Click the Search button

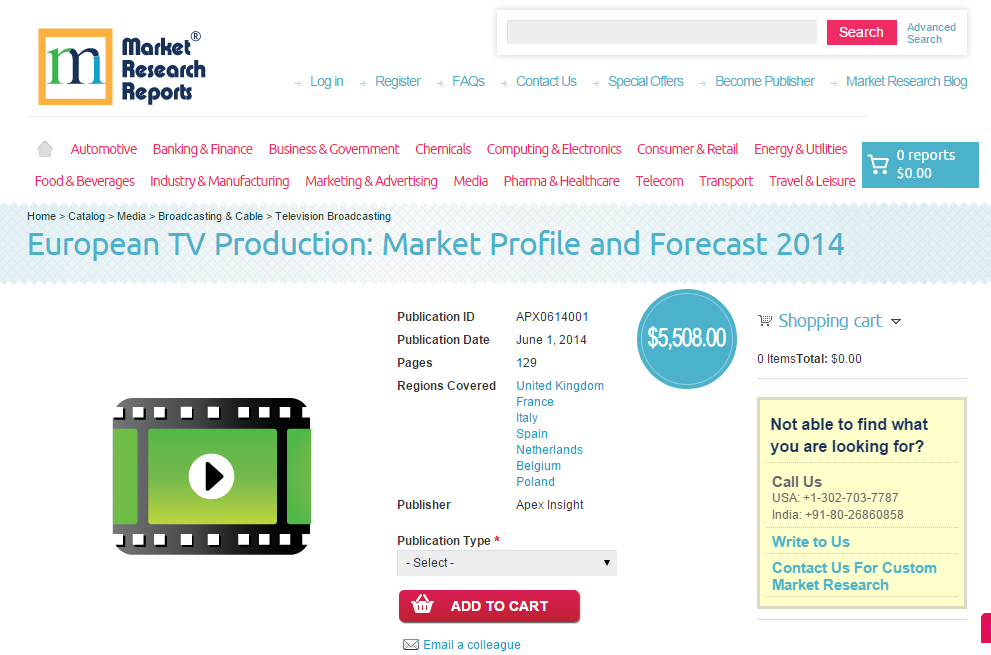[x=861, y=32]
